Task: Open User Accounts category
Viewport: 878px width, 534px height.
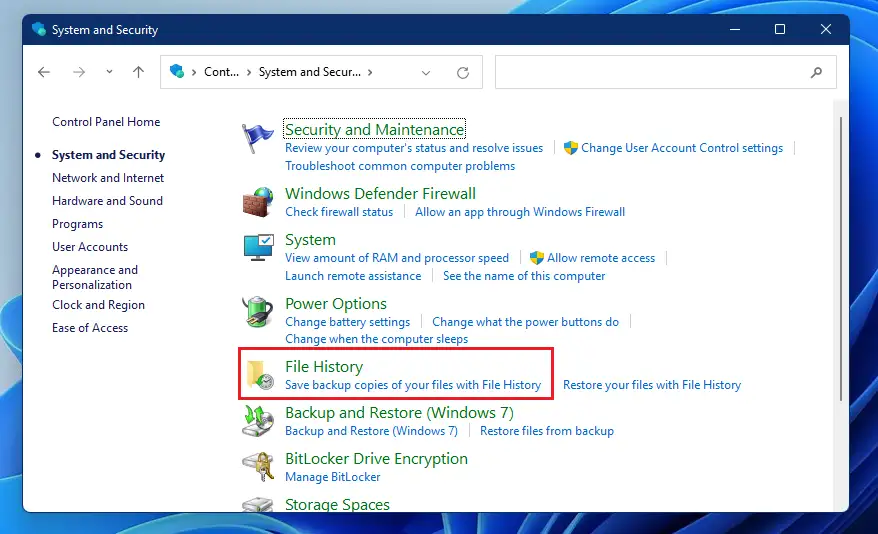Action: (90, 246)
